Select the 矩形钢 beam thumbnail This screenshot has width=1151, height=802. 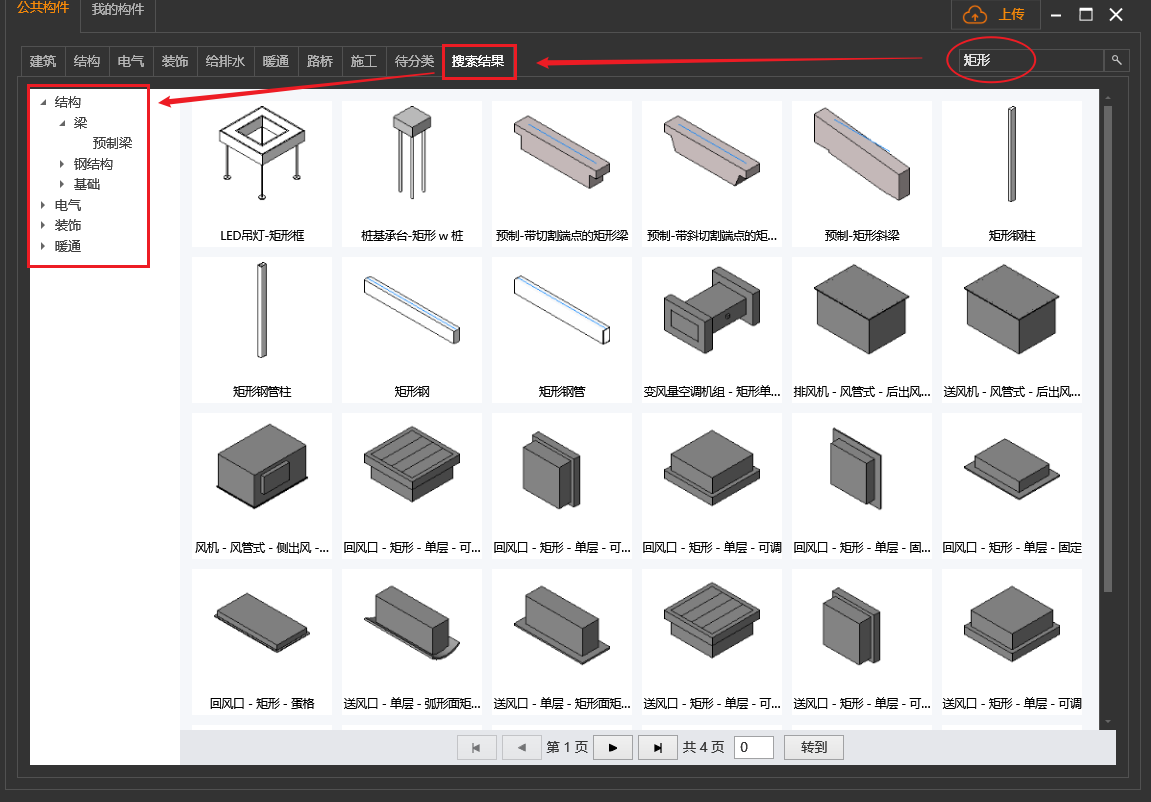(x=412, y=329)
